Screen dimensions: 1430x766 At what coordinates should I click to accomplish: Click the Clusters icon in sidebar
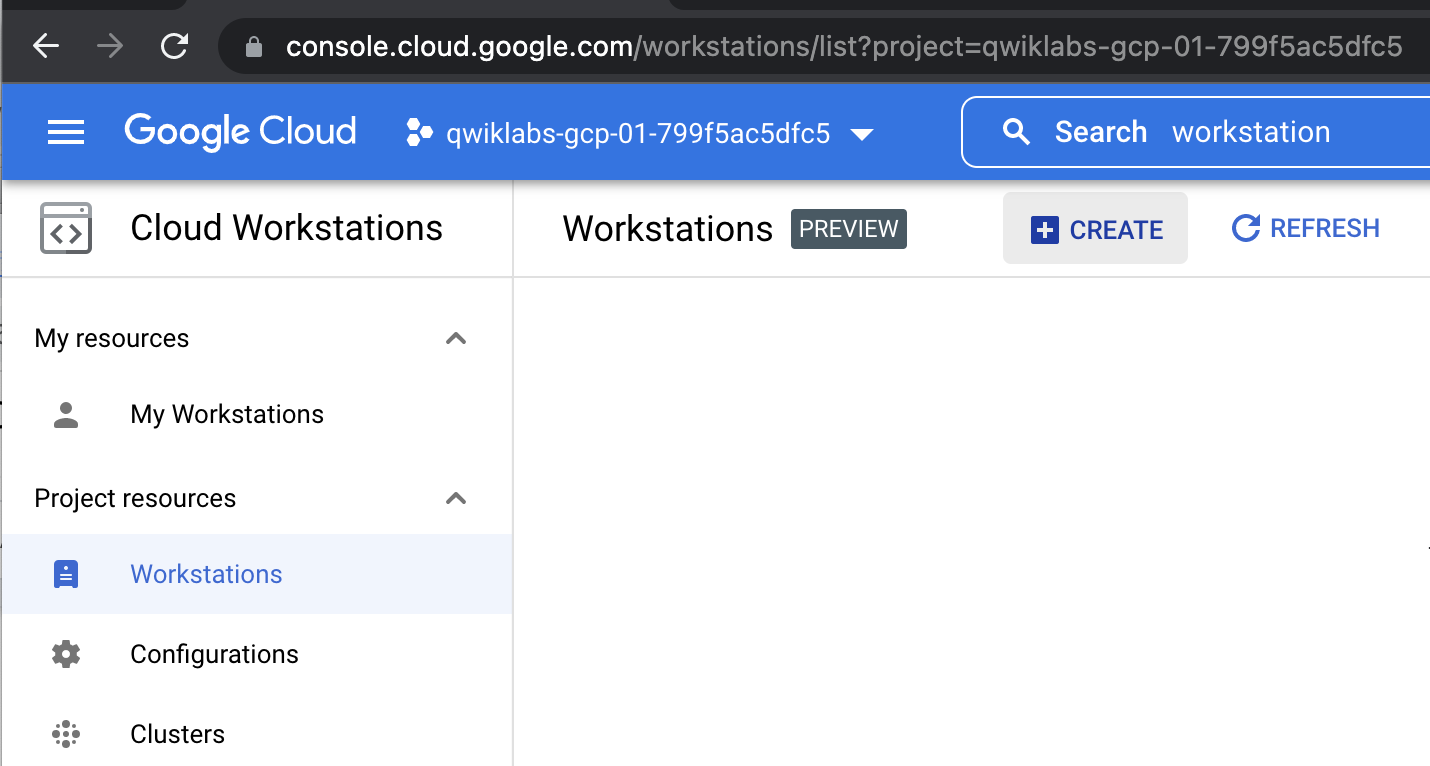tap(65, 733)
